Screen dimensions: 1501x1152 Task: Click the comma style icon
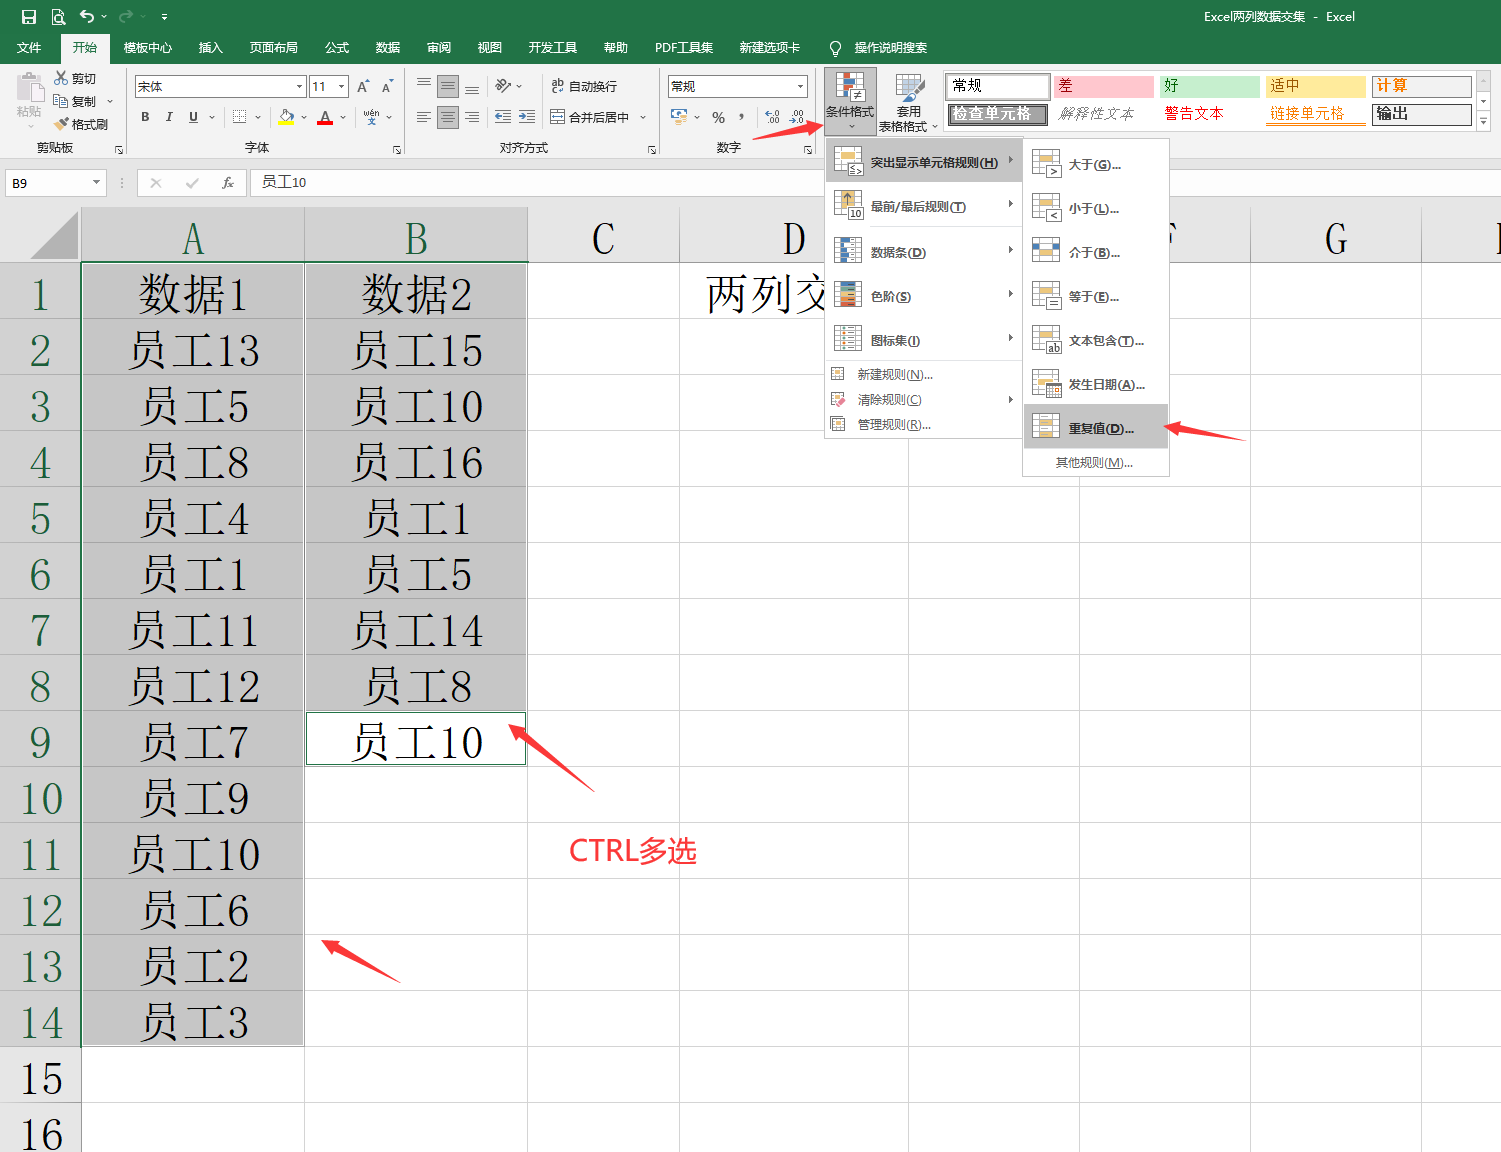[x=742, y=117]
